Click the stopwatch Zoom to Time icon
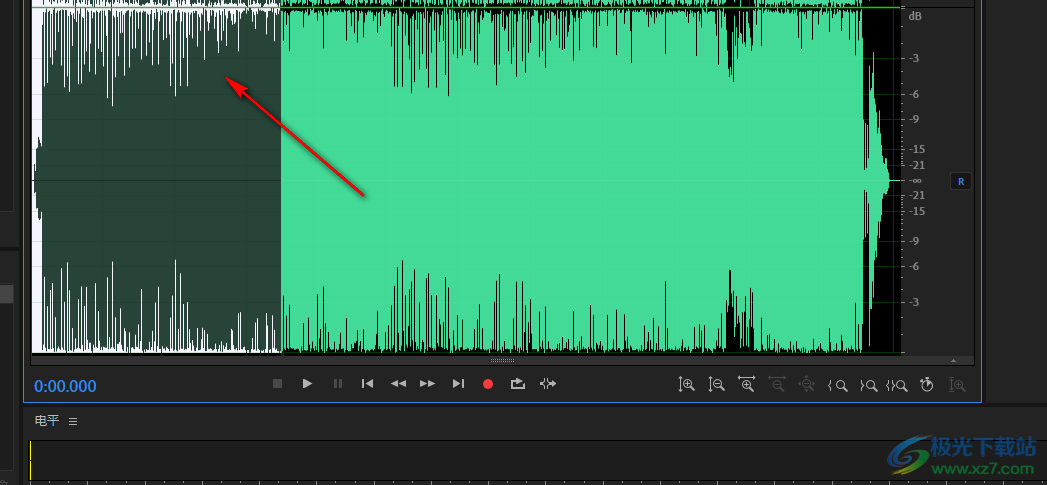Screen dimensions: 1047x485 pos(927,384)
